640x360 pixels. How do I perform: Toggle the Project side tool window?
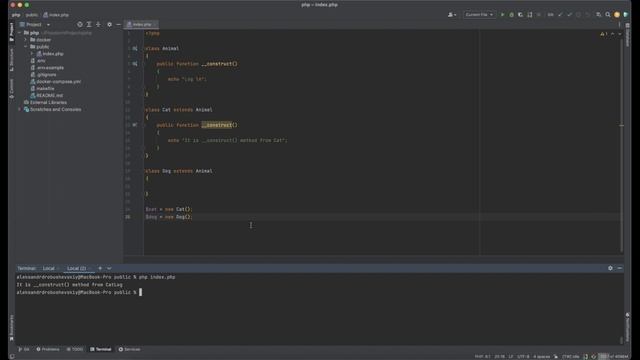[11, 32]
